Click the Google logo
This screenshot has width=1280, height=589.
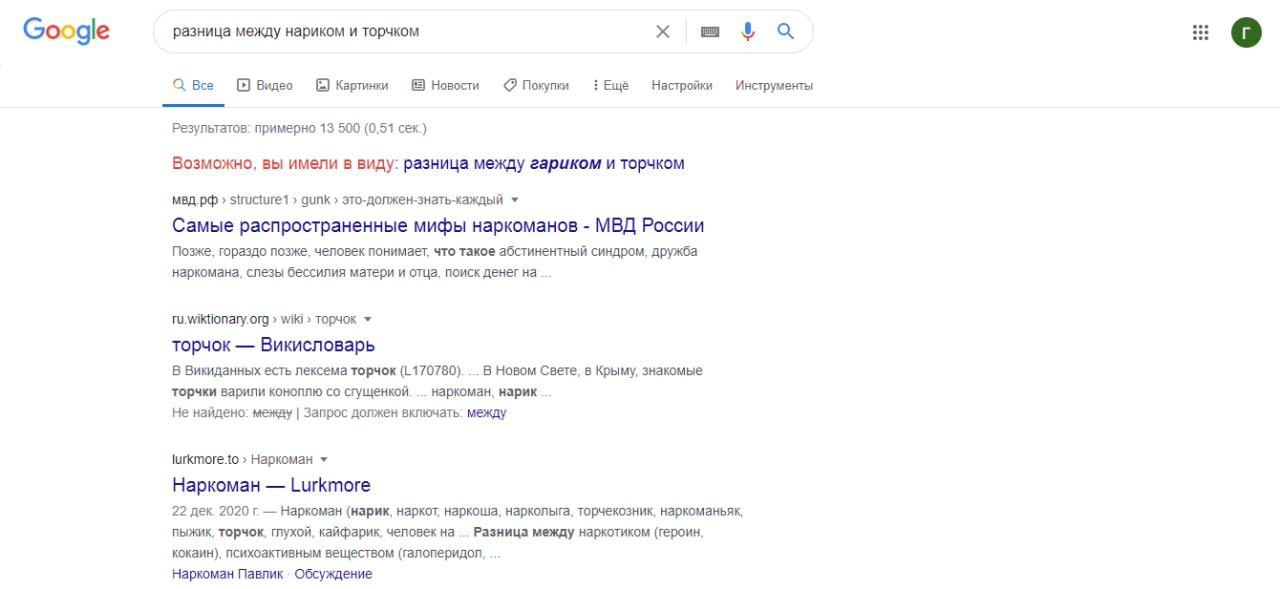tap(66, 31)
